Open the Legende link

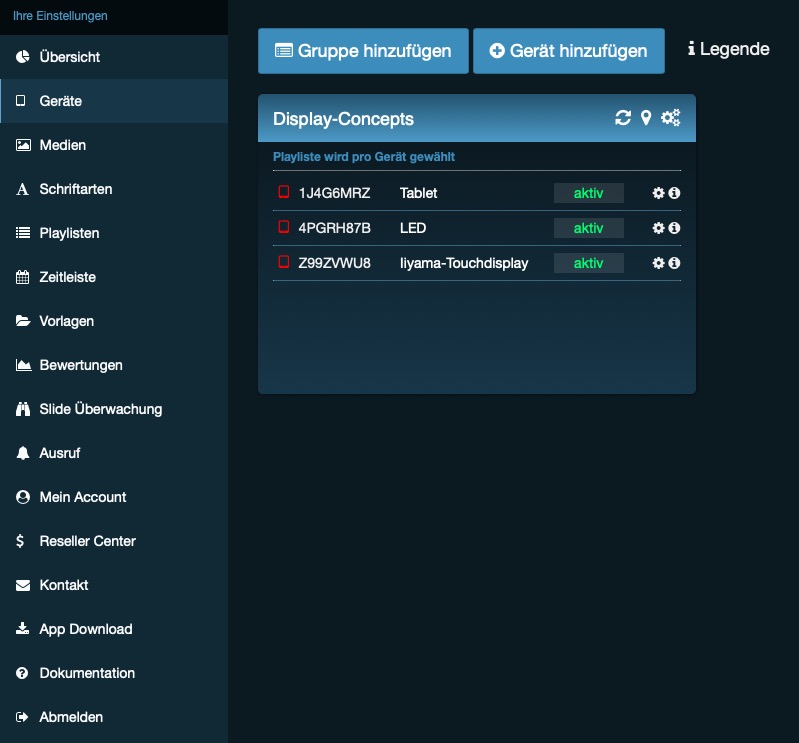click(x=729, y=49)
